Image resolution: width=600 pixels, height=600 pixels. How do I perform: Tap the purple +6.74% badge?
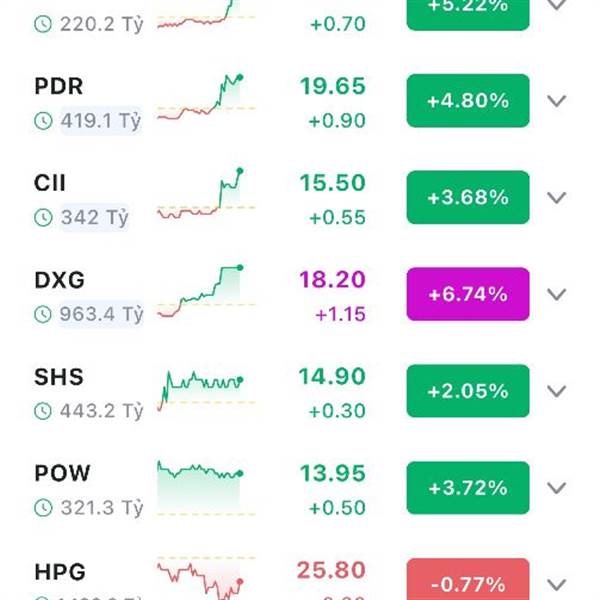click(x=468, y=294)
